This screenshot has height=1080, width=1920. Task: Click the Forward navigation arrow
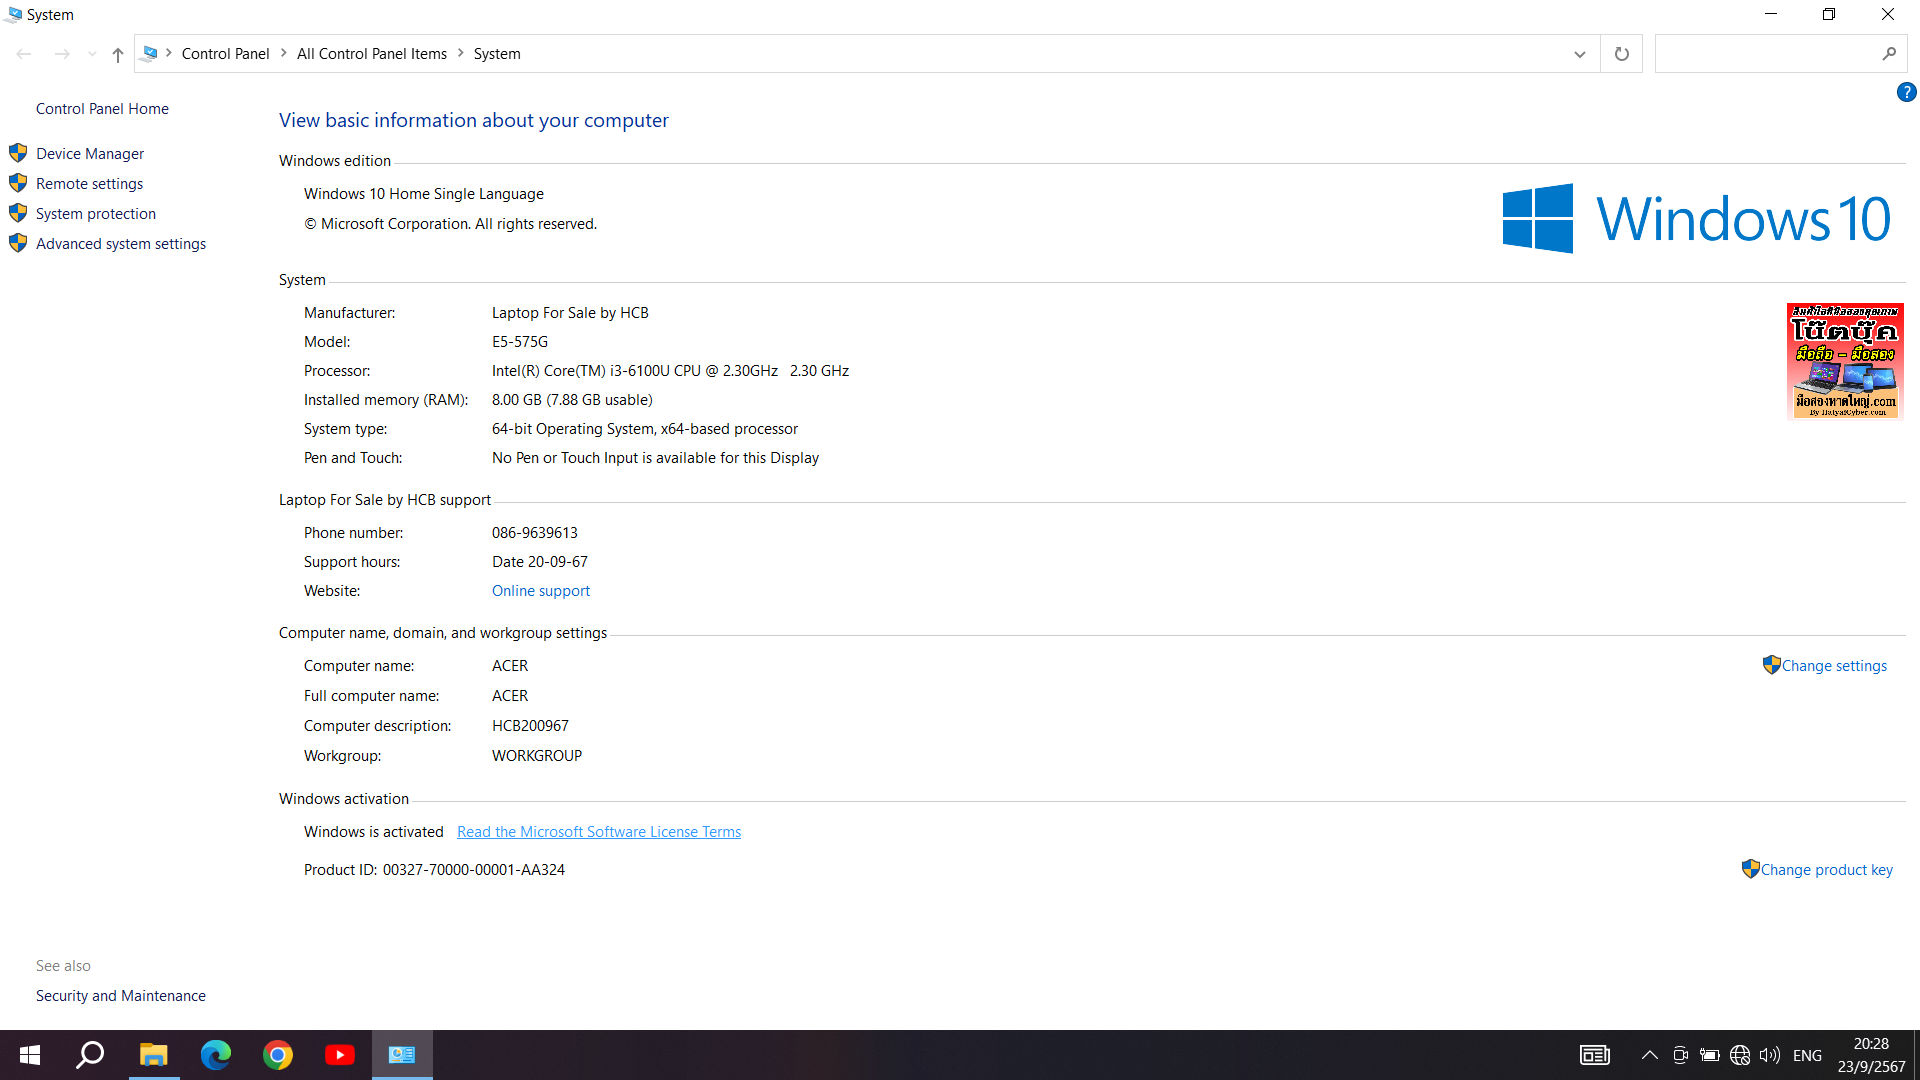point(62,54)
